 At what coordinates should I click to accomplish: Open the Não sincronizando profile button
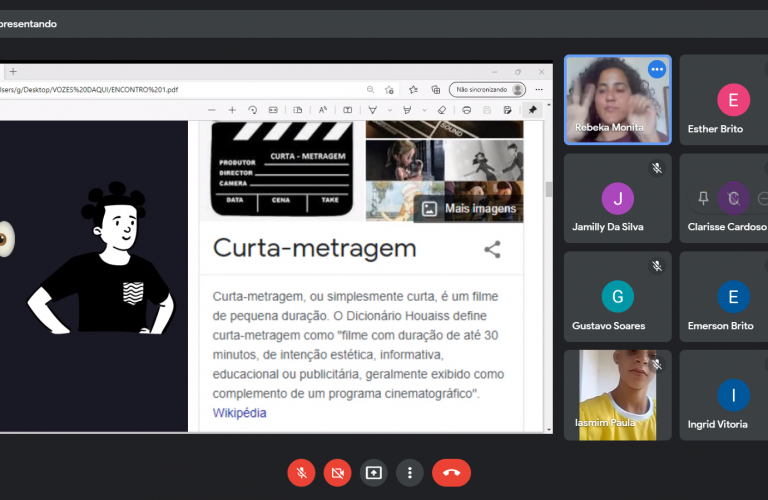(x=488, y=89)
